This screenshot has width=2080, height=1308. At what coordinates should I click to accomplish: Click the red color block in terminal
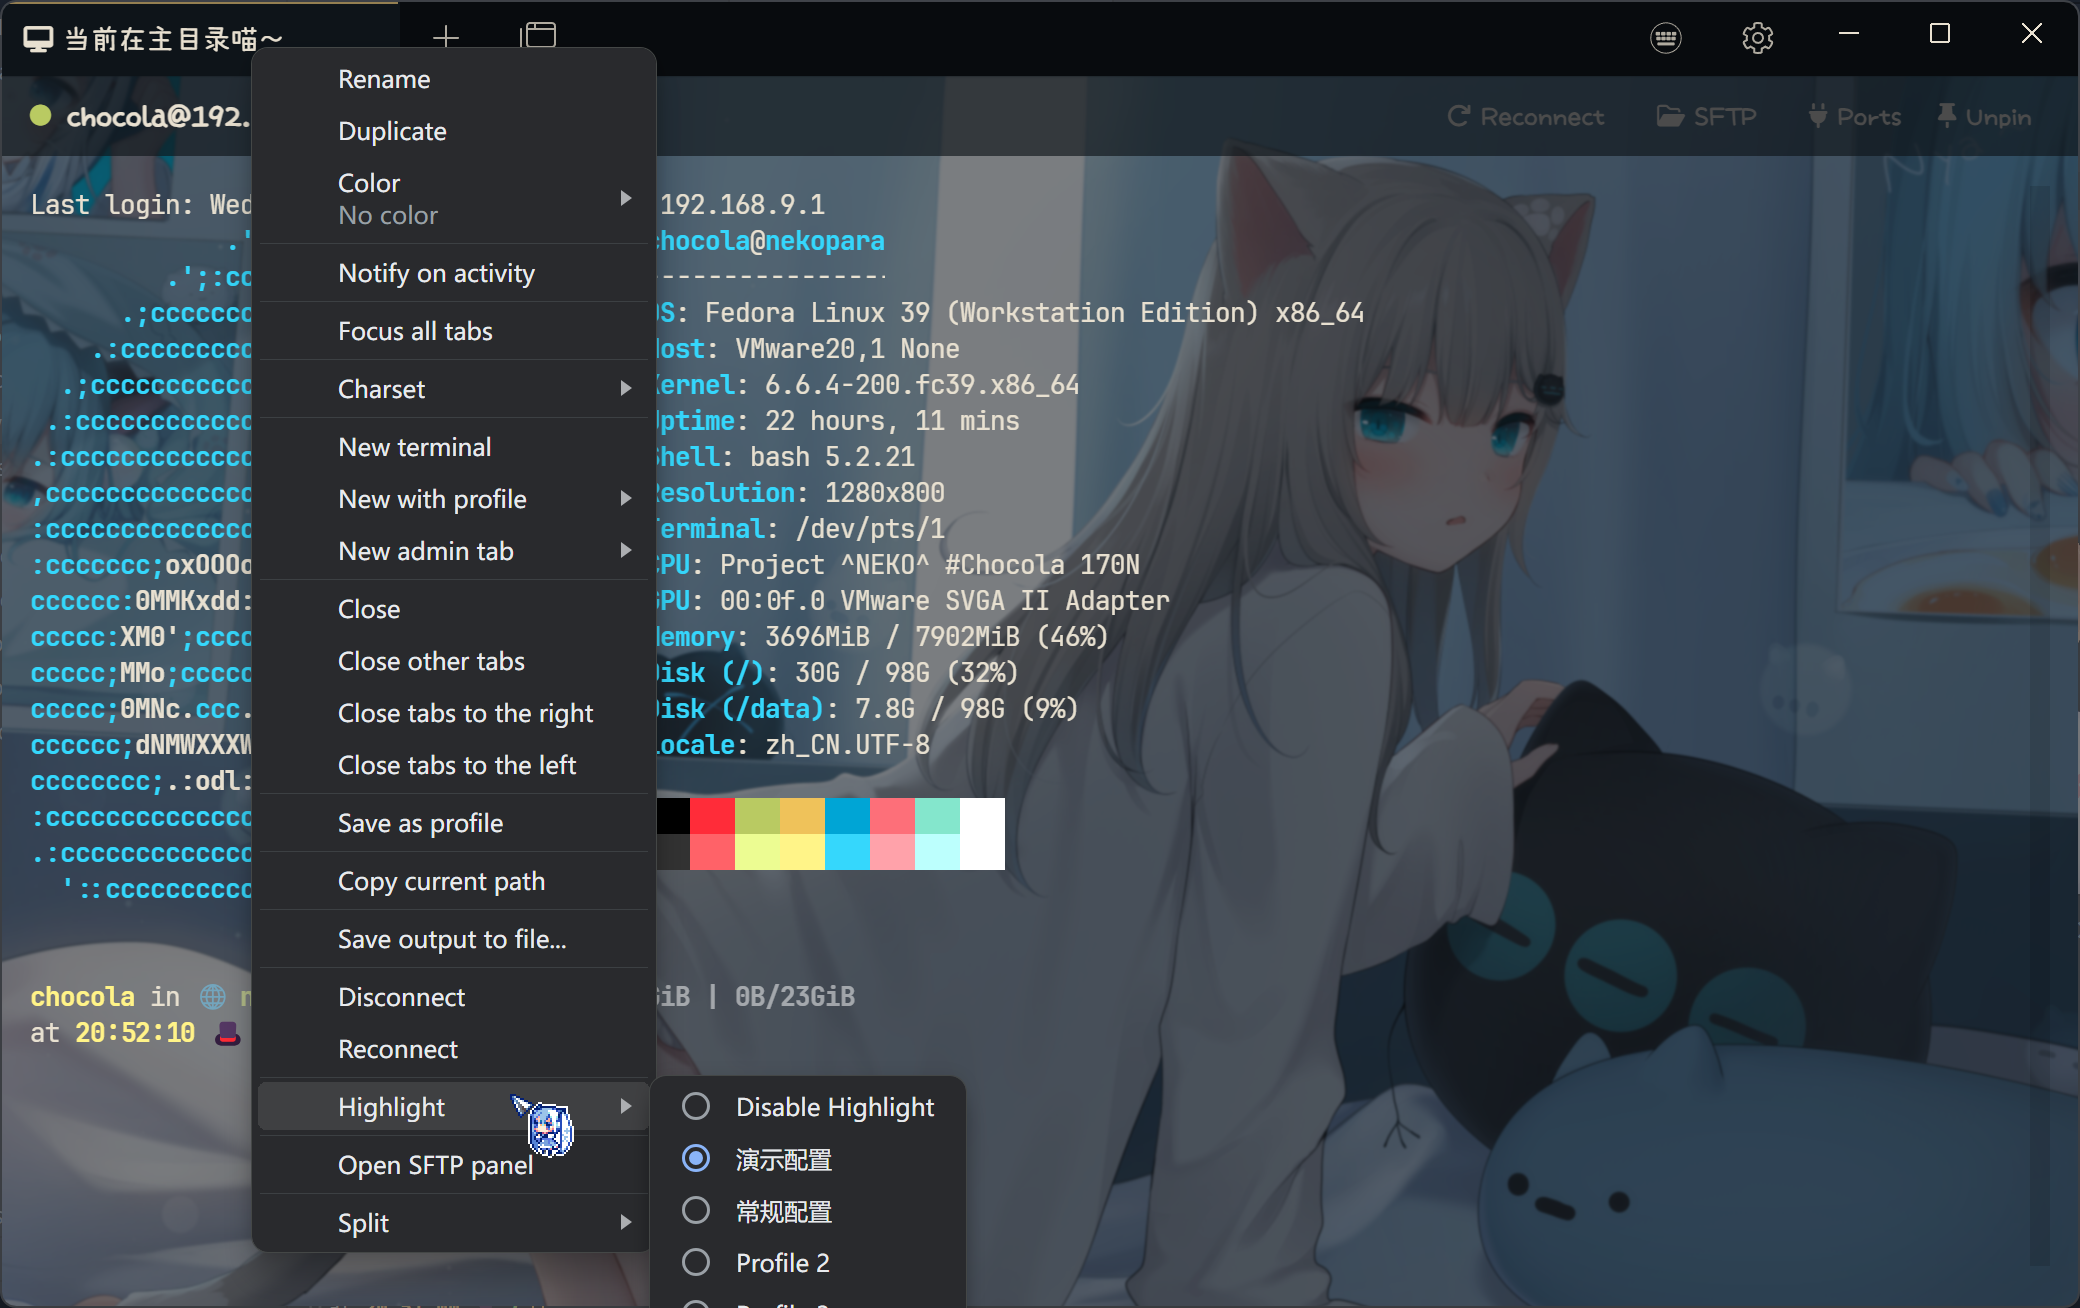click(x=712, y=816)
